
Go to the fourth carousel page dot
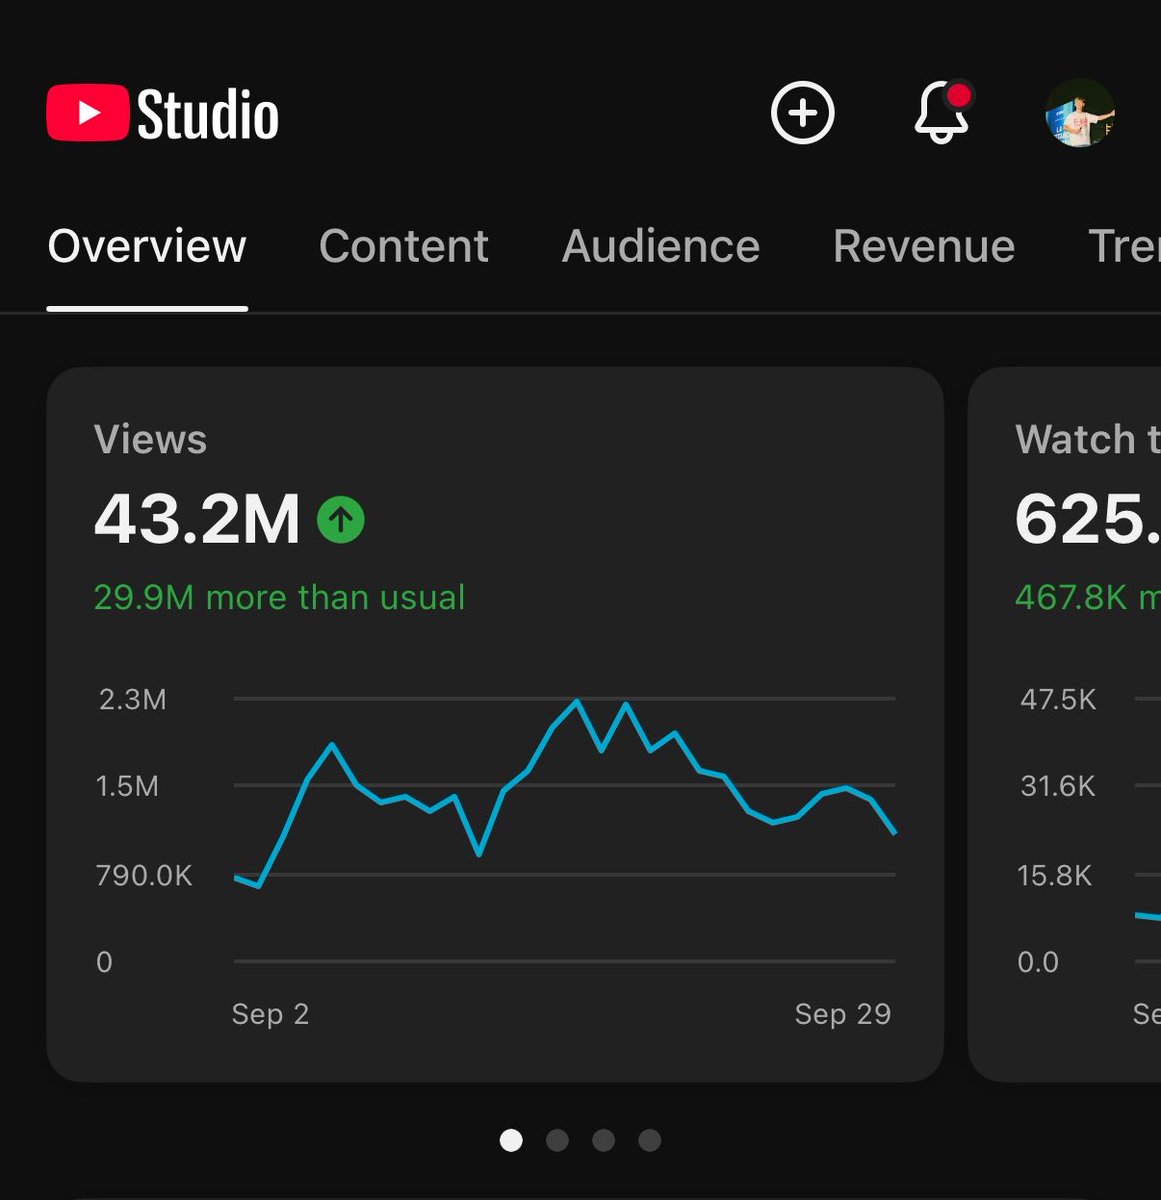[650, 1140]
